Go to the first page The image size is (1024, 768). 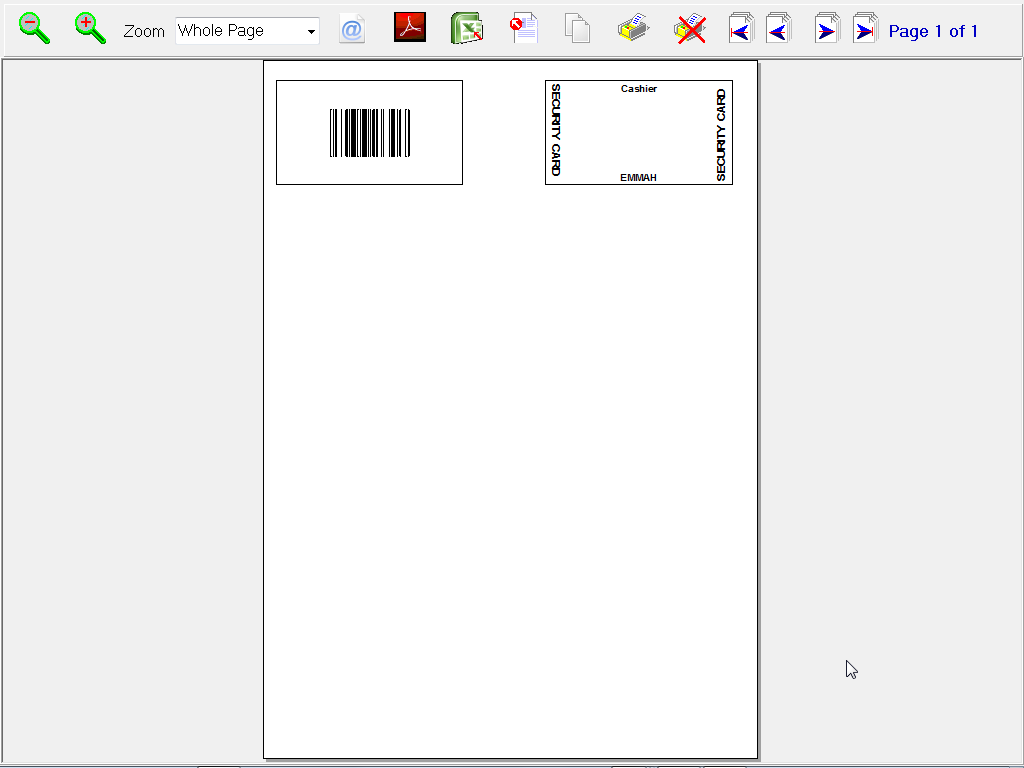coord(741,30)
